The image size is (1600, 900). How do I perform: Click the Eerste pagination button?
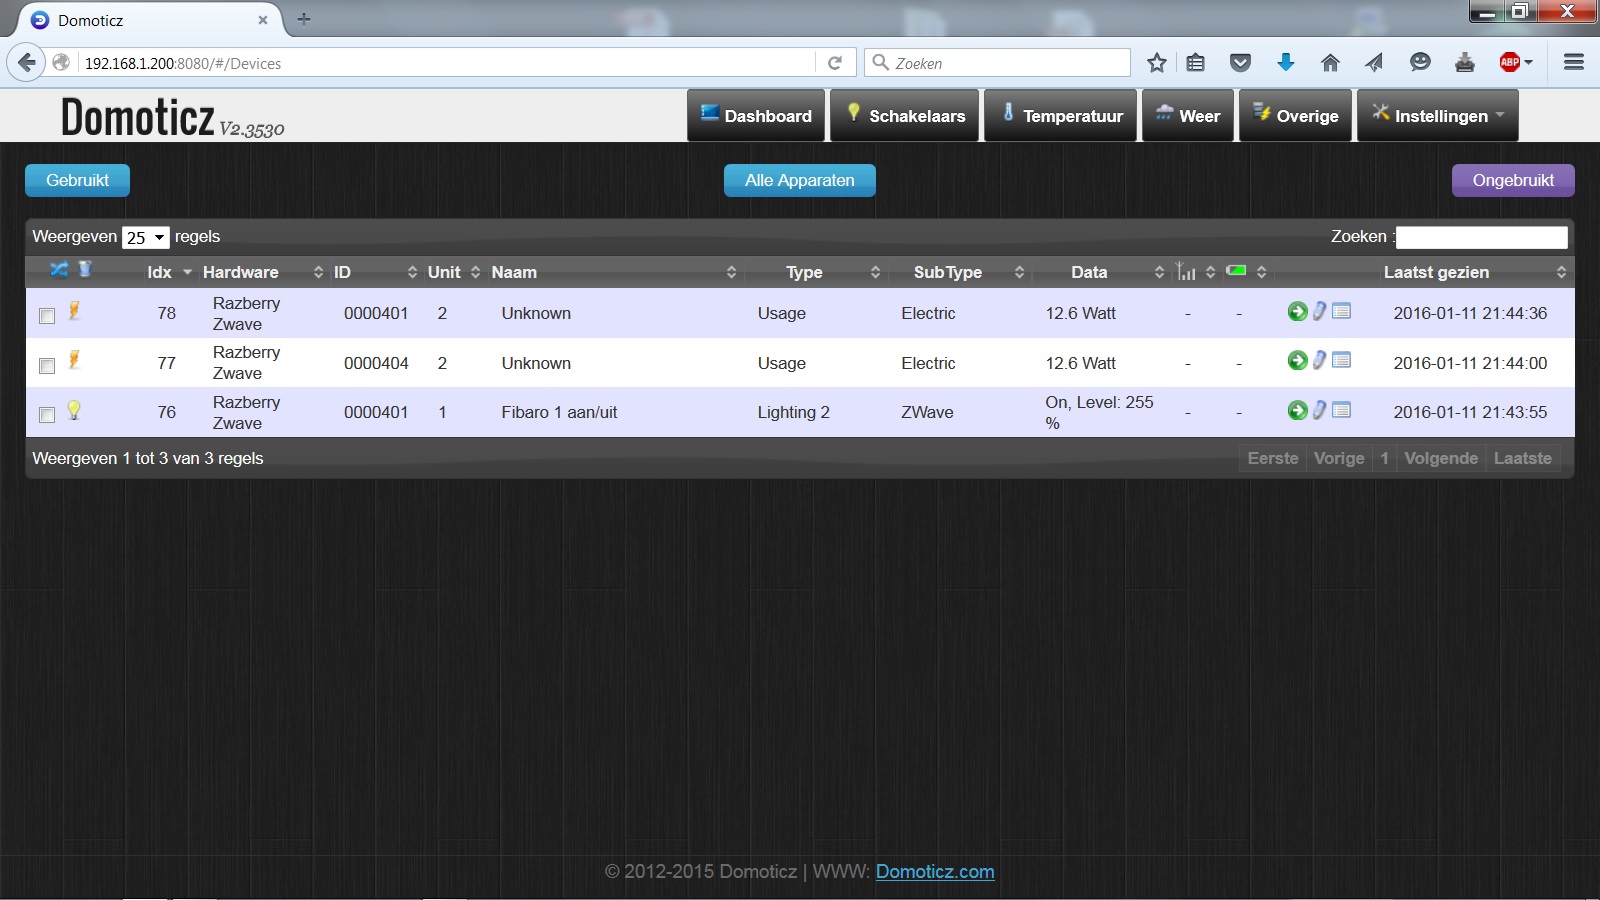1273,458
